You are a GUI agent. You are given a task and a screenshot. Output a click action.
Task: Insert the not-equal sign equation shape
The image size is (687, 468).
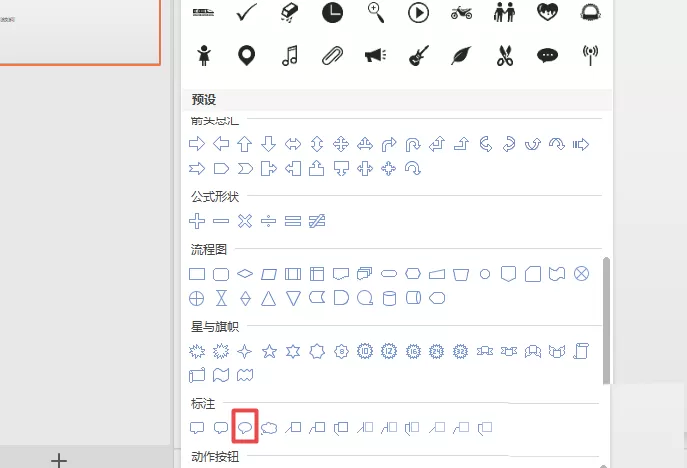(x=317, y=221)
